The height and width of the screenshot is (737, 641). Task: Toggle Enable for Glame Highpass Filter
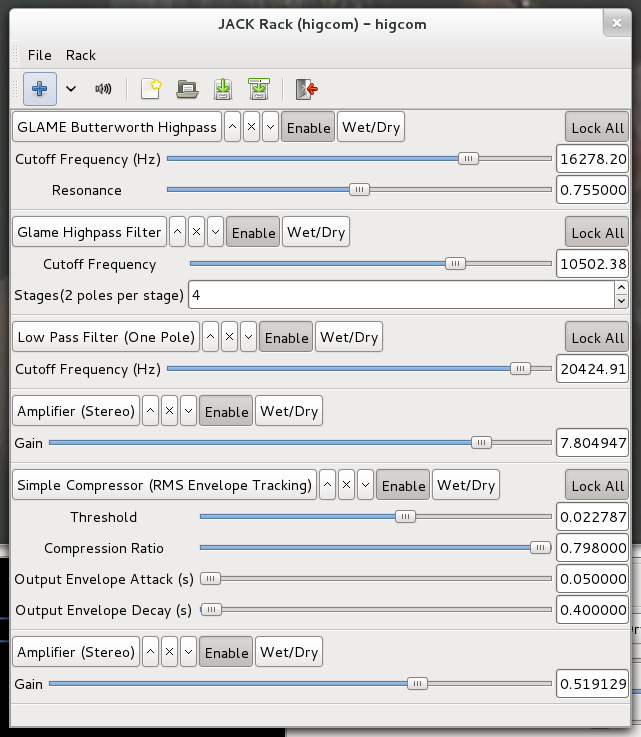coord(253,232)
